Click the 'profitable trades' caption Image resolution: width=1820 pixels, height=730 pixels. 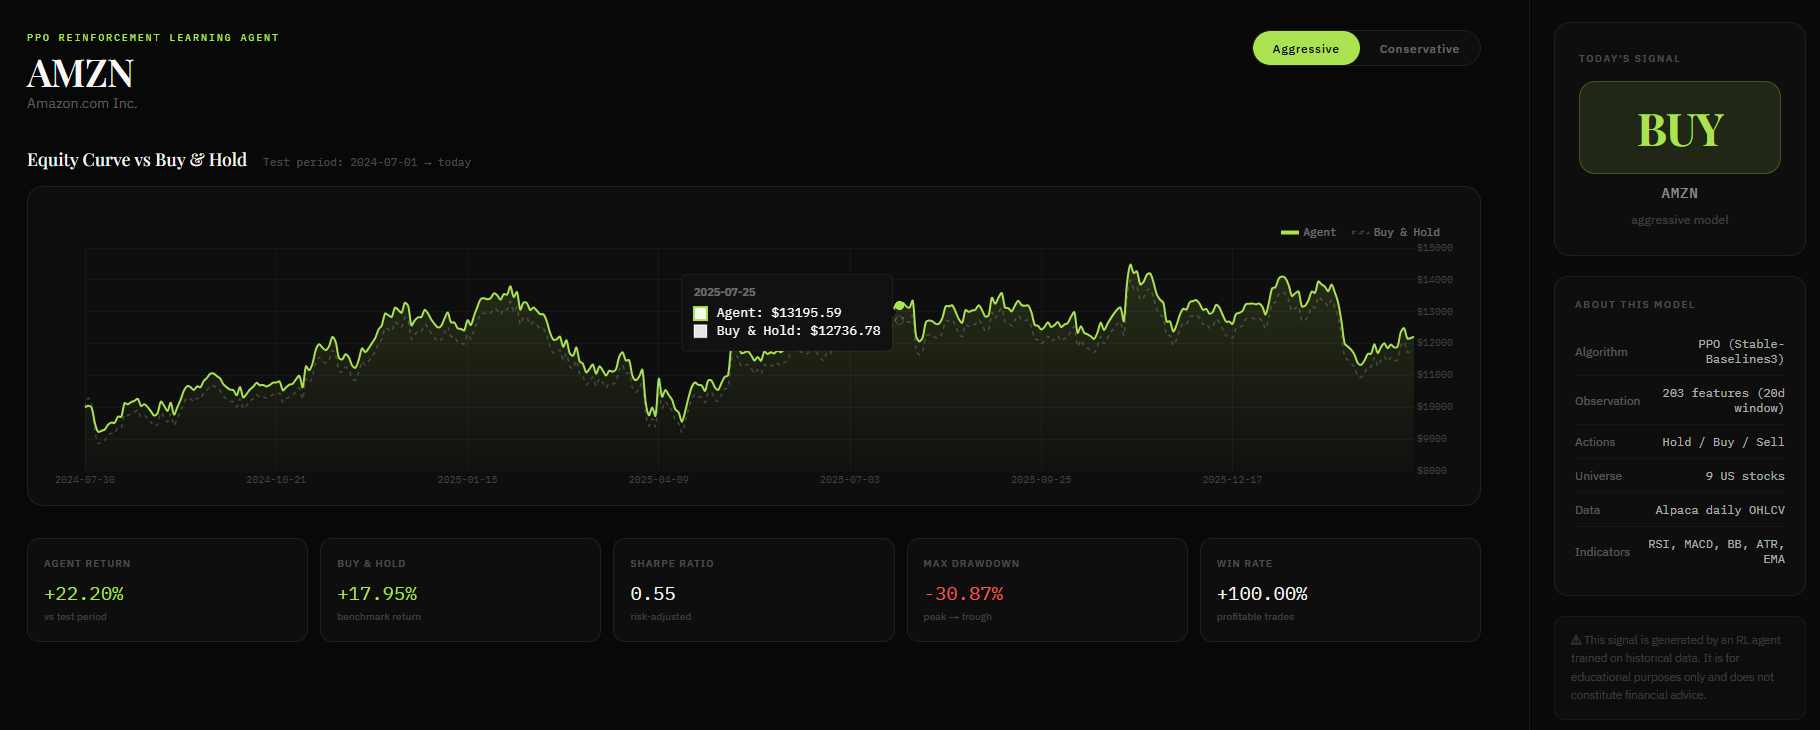click(1255, 617)
